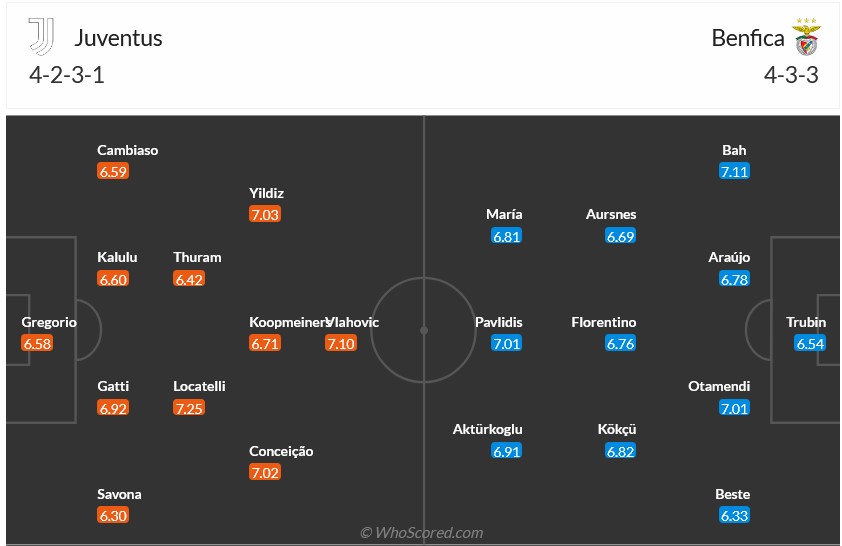Click the Juventus club crest icon
This screenshot has width=842, height=546.
pyautogui.click(x=42, y=37)
